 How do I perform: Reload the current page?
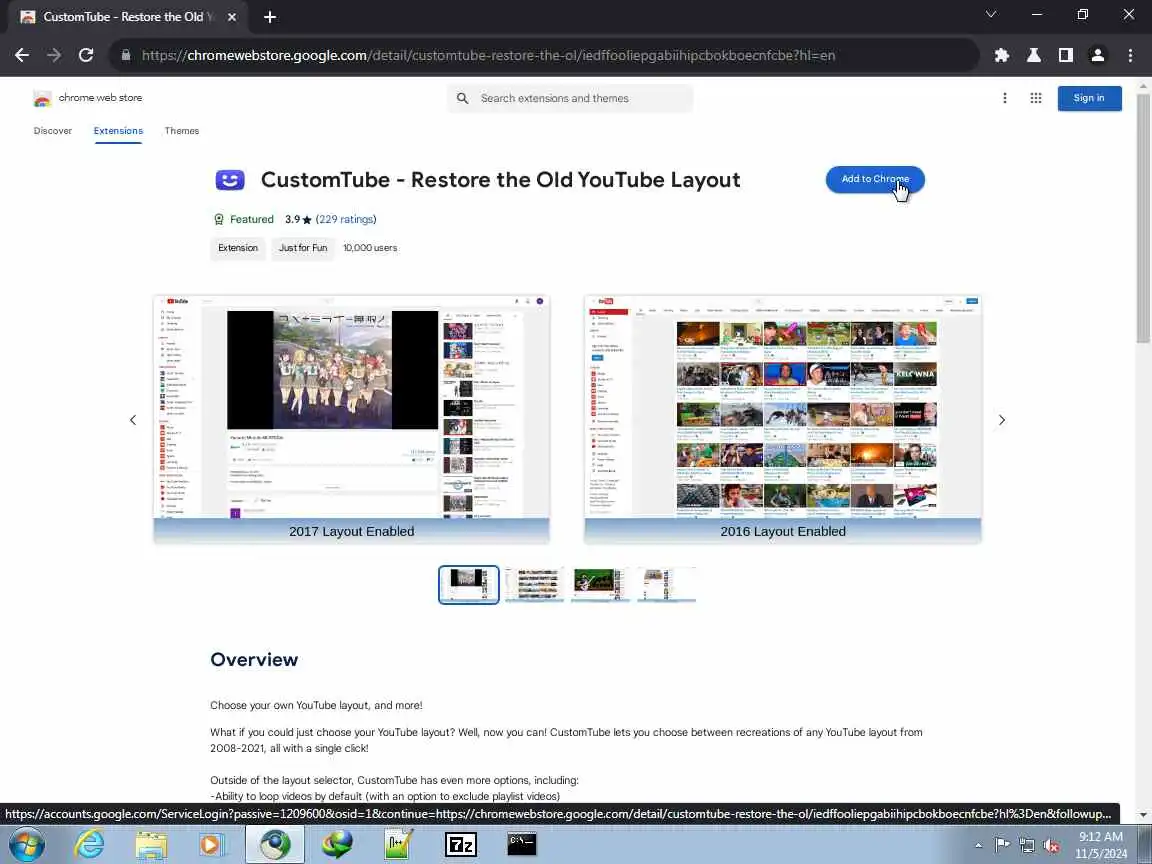tap(86, 55)
